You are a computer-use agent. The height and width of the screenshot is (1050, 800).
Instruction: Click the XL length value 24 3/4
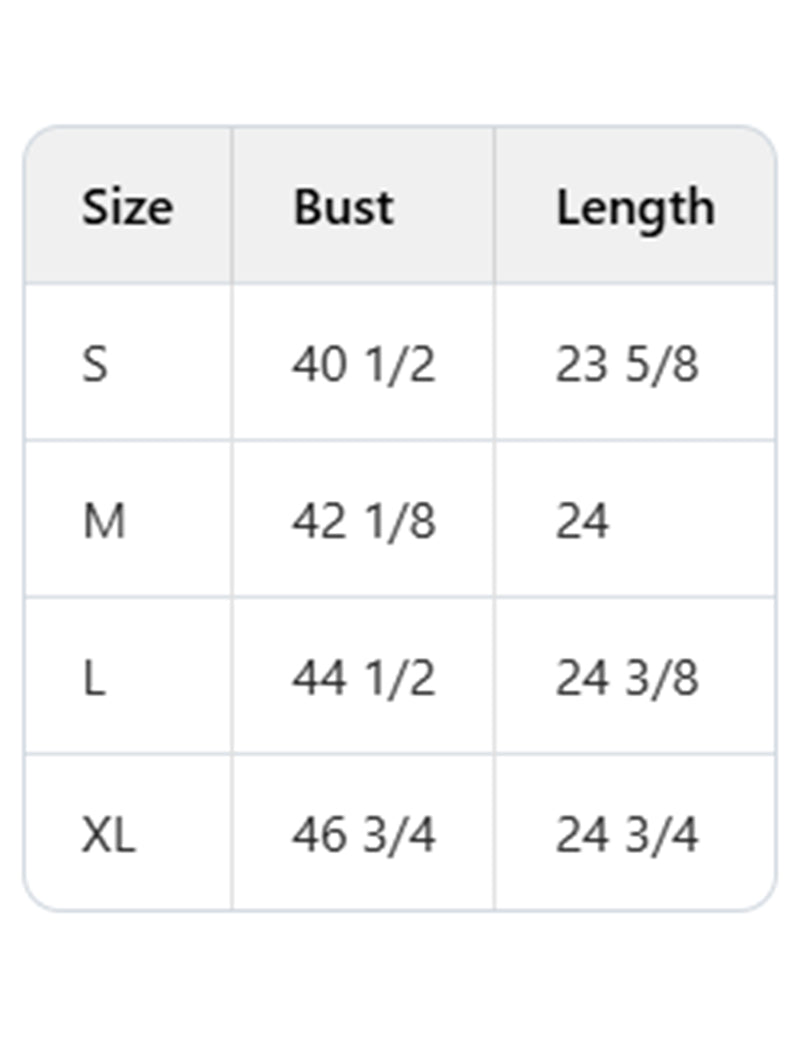pos(627,835)
